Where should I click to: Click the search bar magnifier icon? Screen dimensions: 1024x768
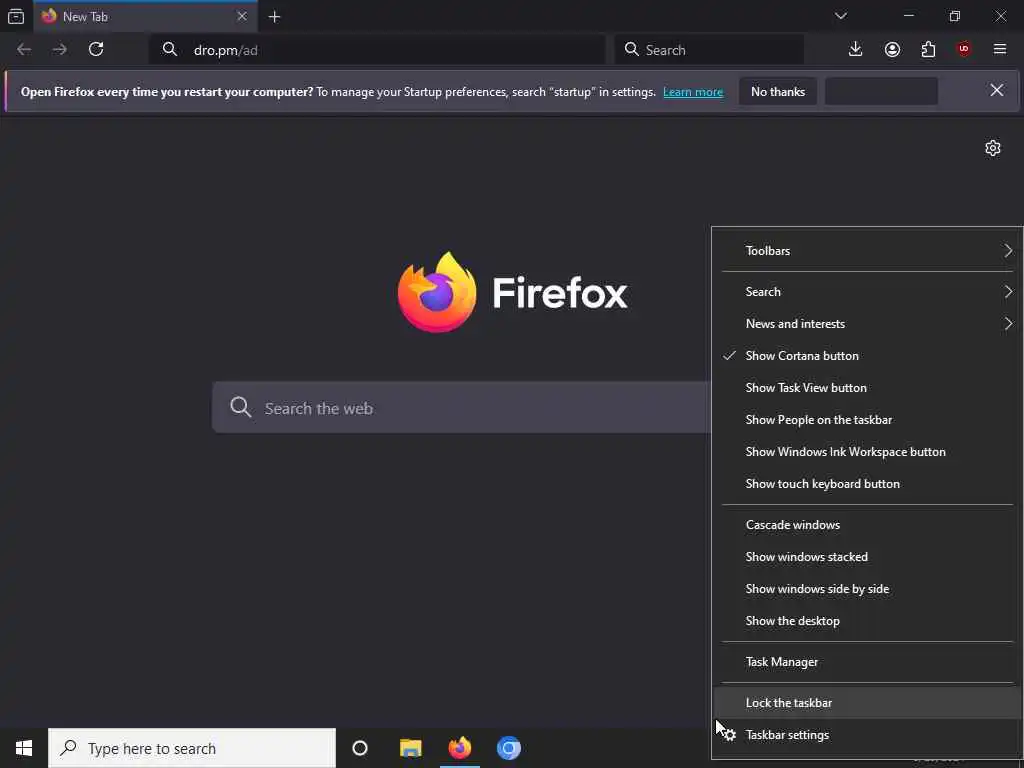632,50
